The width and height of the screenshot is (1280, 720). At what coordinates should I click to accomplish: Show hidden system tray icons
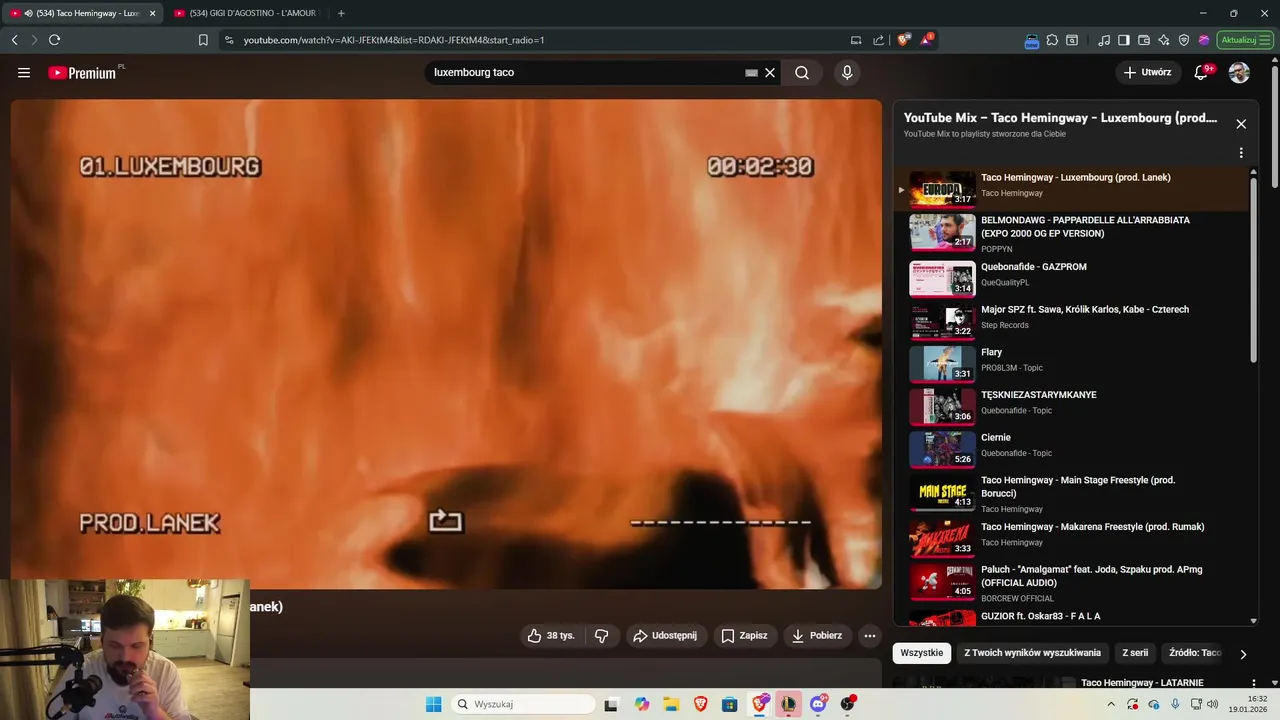[1113, 704]
